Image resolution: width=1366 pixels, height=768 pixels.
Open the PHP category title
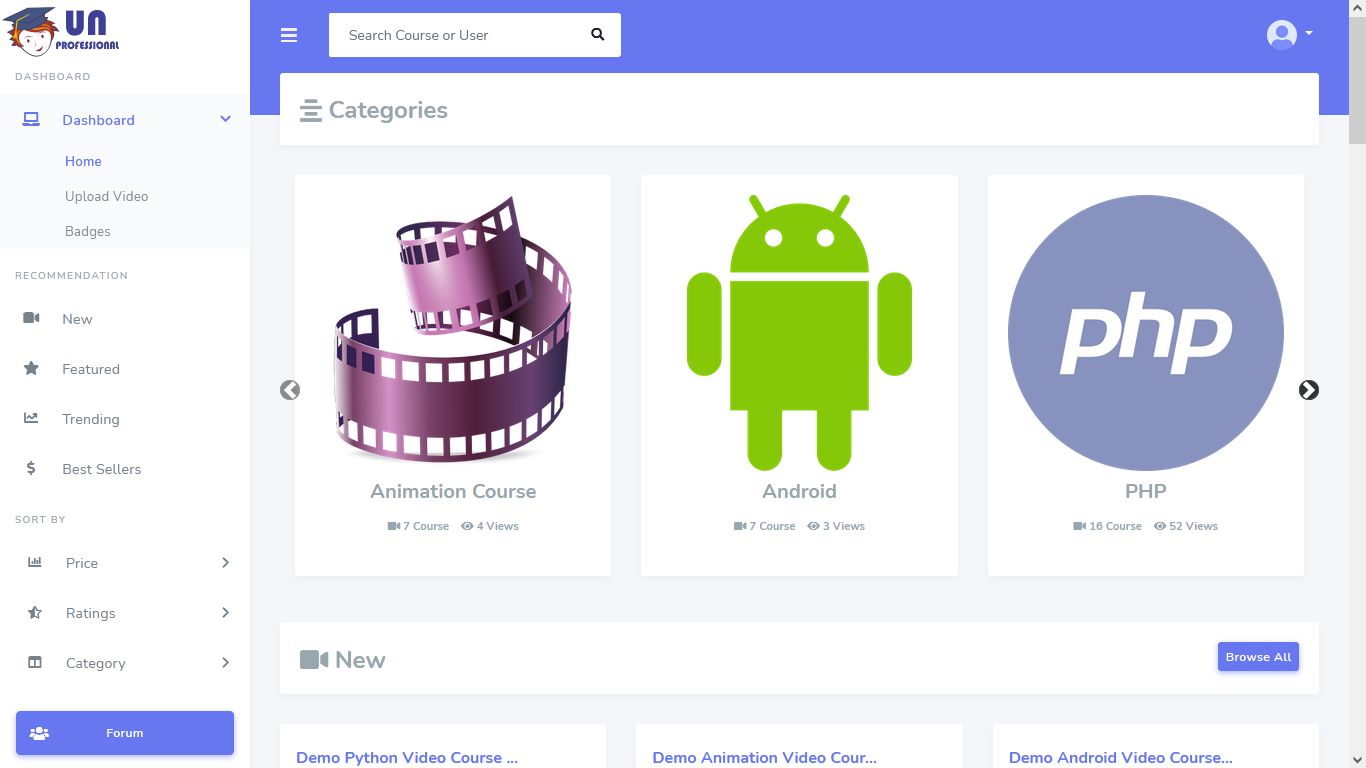point(1146,491)
